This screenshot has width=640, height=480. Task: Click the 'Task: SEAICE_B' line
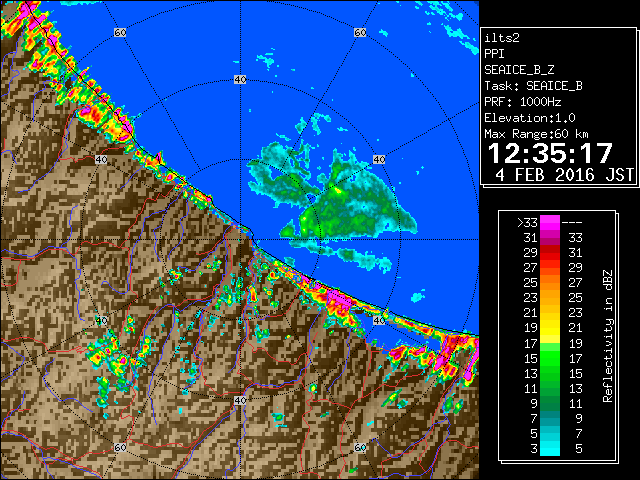[533, 86]
